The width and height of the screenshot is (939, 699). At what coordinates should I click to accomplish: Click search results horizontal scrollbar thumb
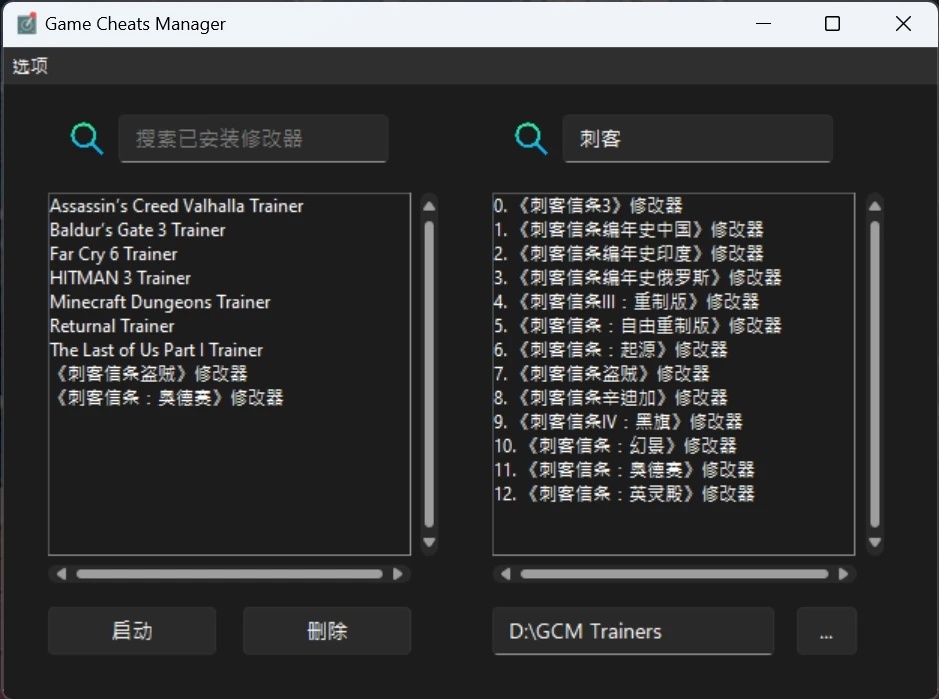click(x=674, y=574)
